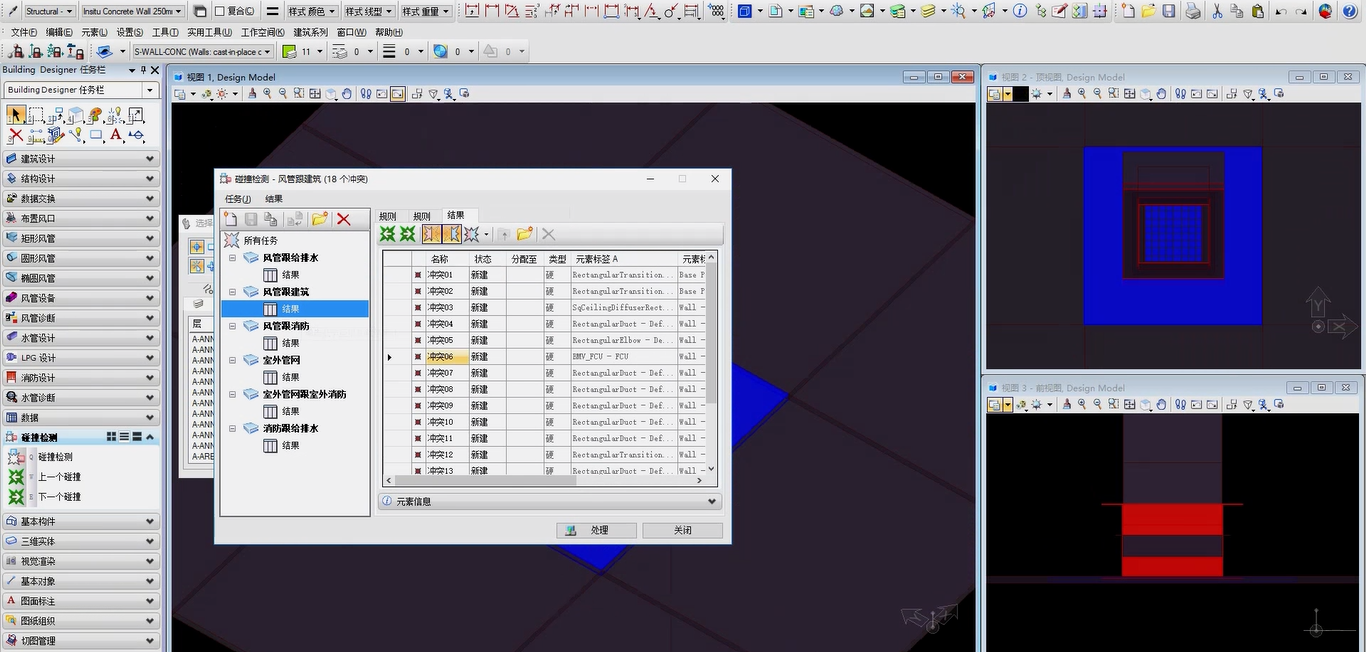Image resolution: width=1366 pixels, height=652 pixels.
Task: Toggle the second highlighted clash display button
Action: point(451,234)
